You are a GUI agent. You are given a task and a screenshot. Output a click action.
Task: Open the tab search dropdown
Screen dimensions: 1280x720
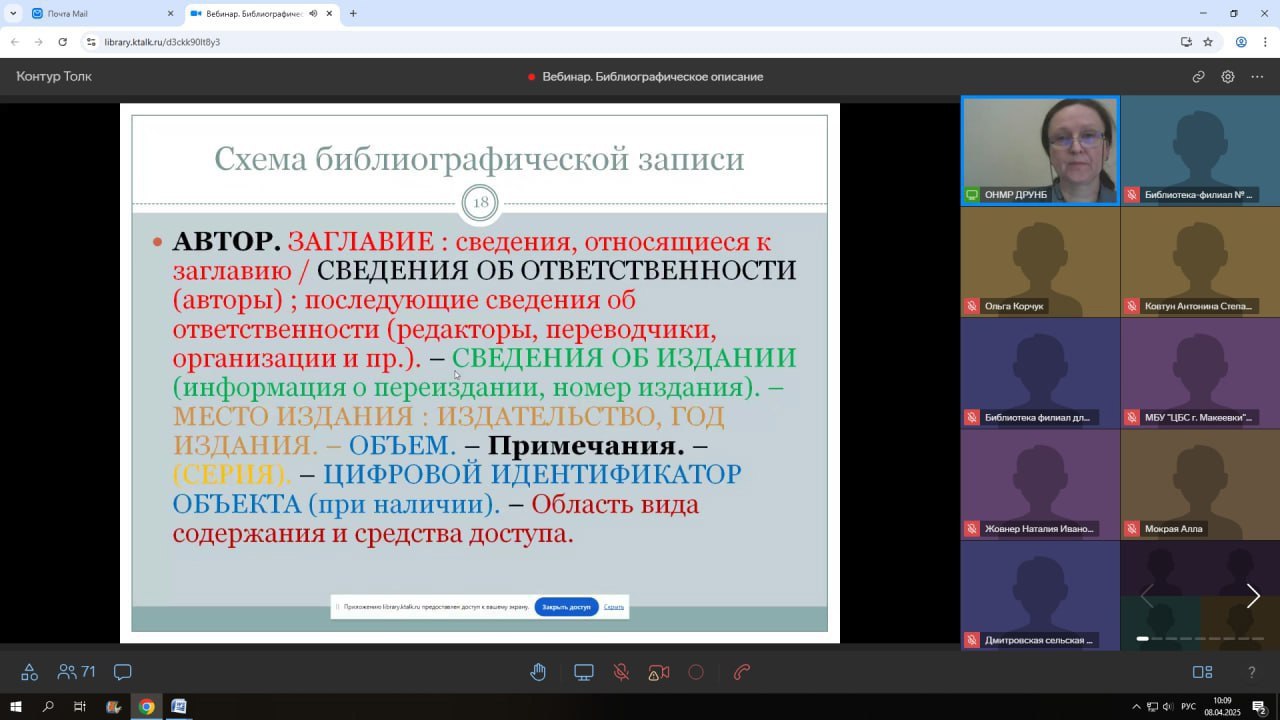[12, 13]
